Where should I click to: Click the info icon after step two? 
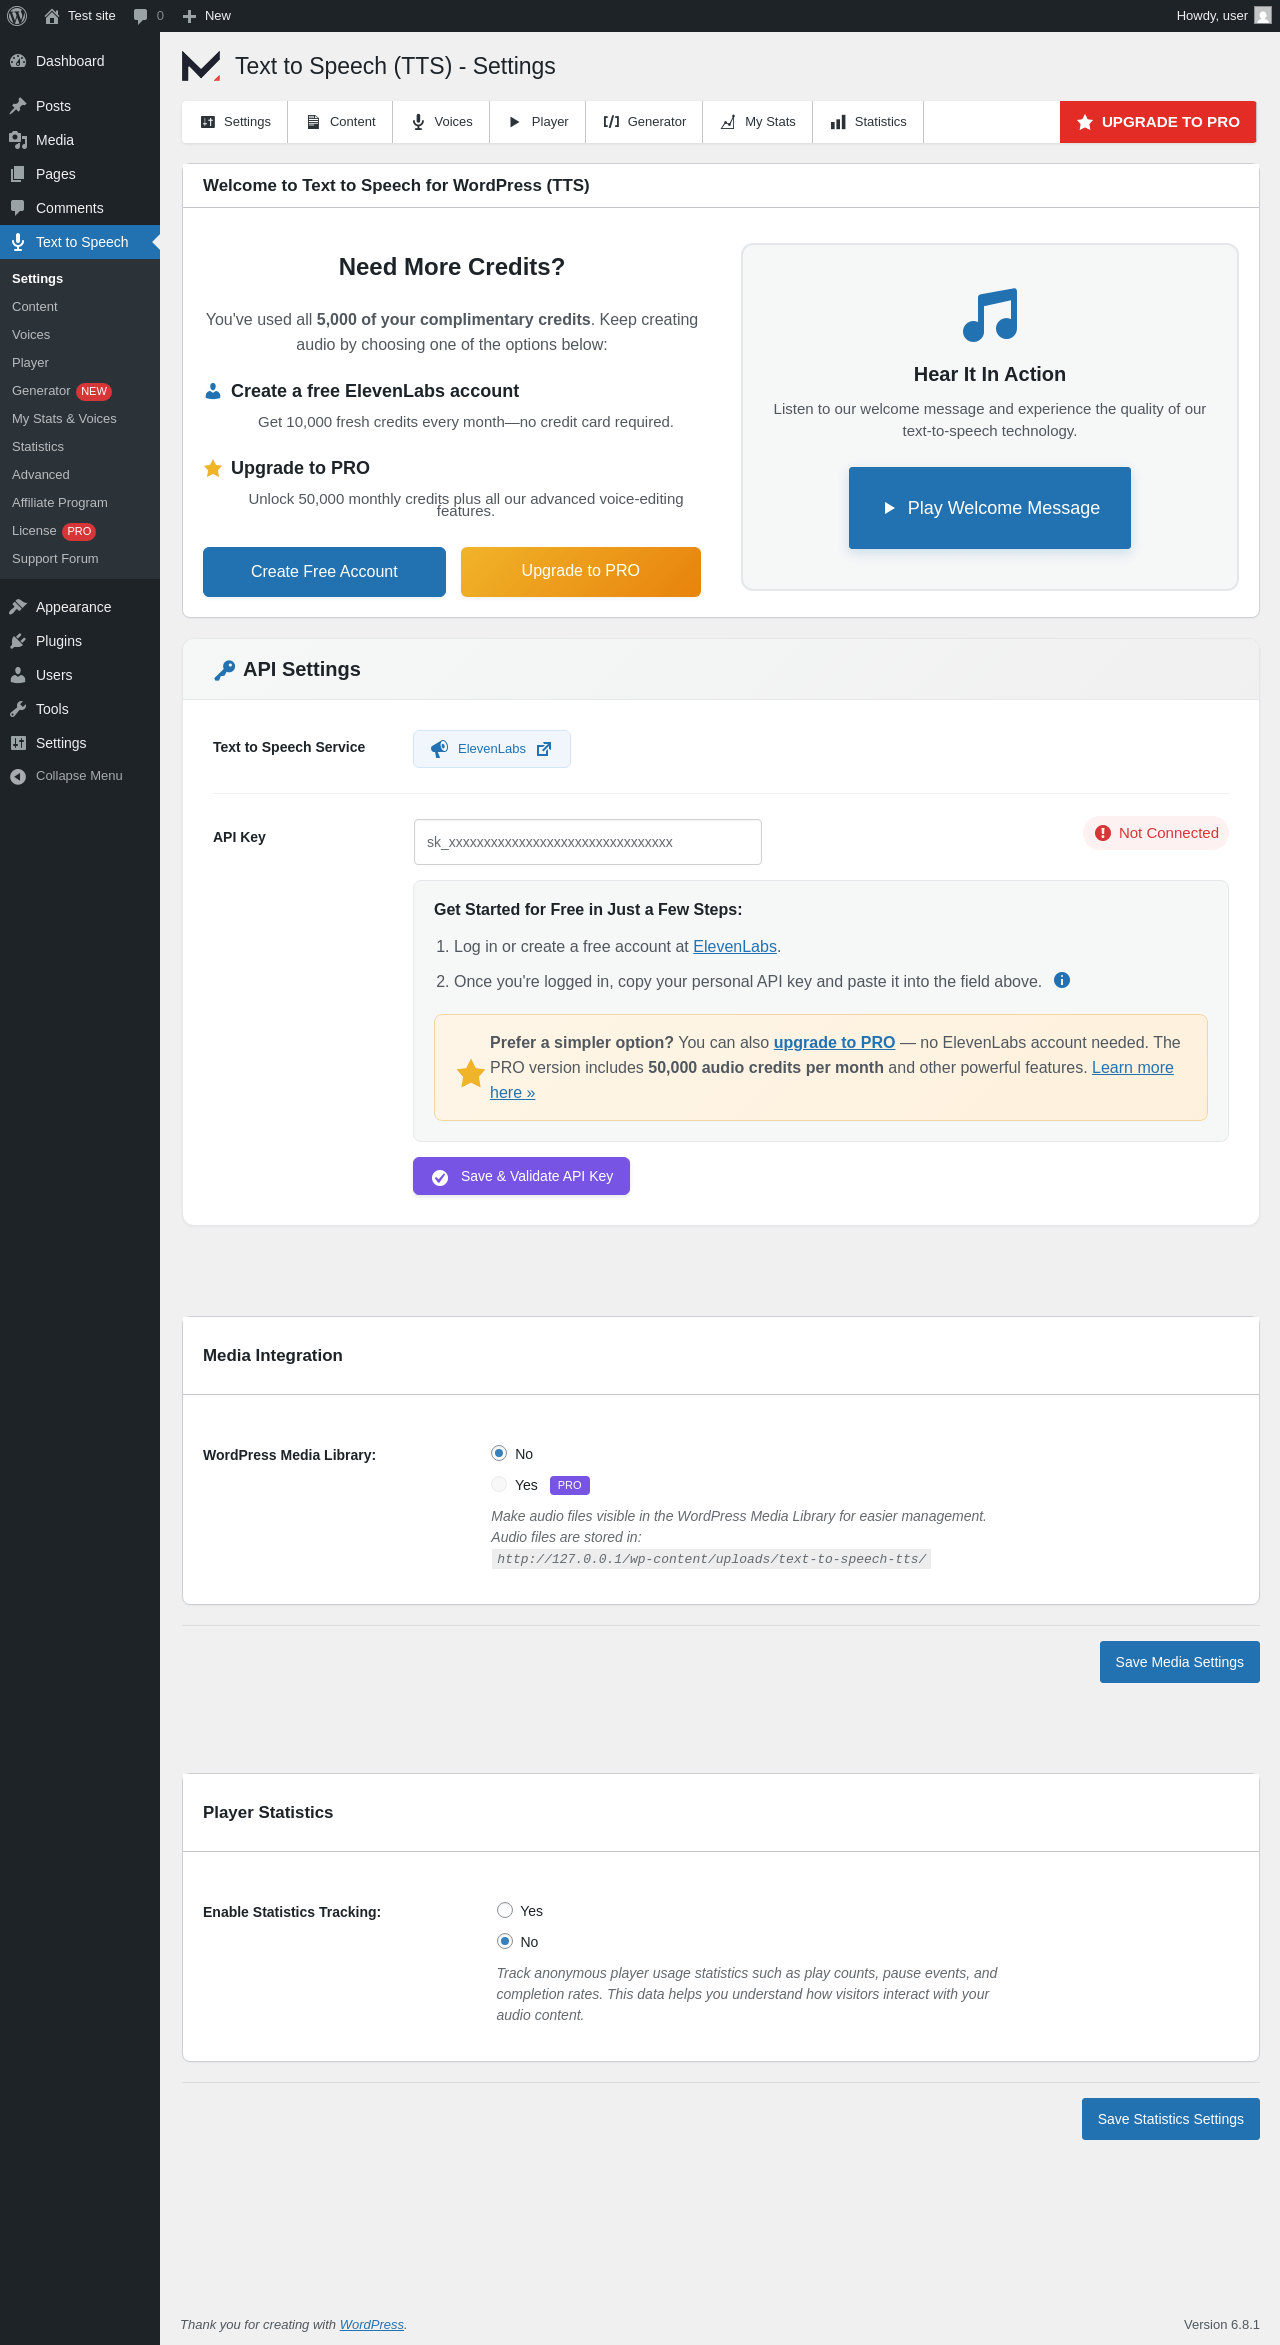pos(1062,980)
